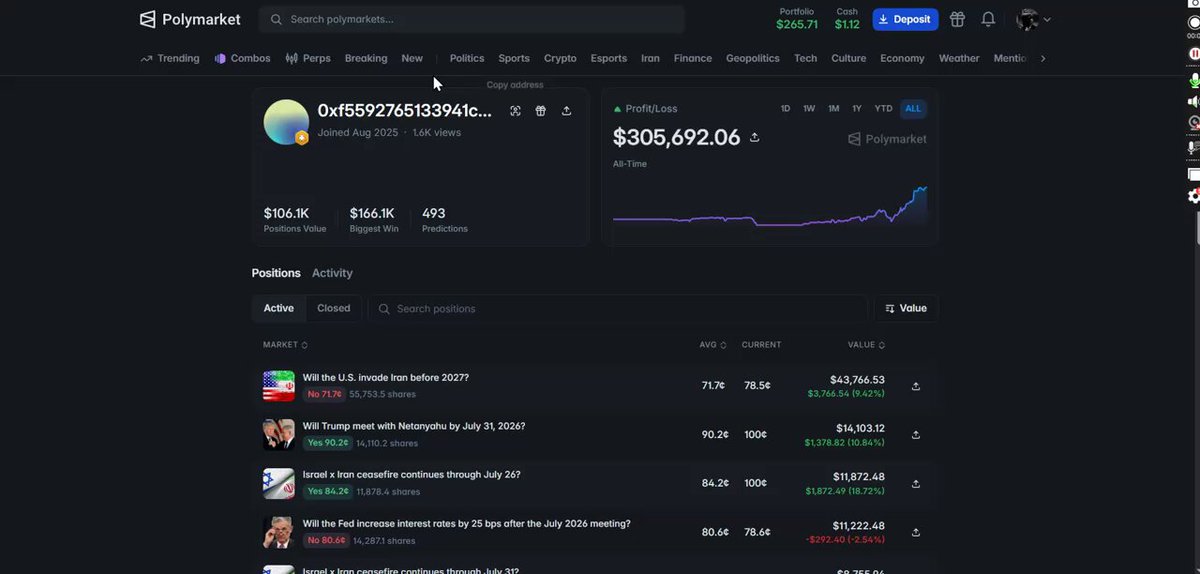Open the Portfolio $265.71 balance
Image resolution: width=1200 pixels, height=574 pixels.
797,19
